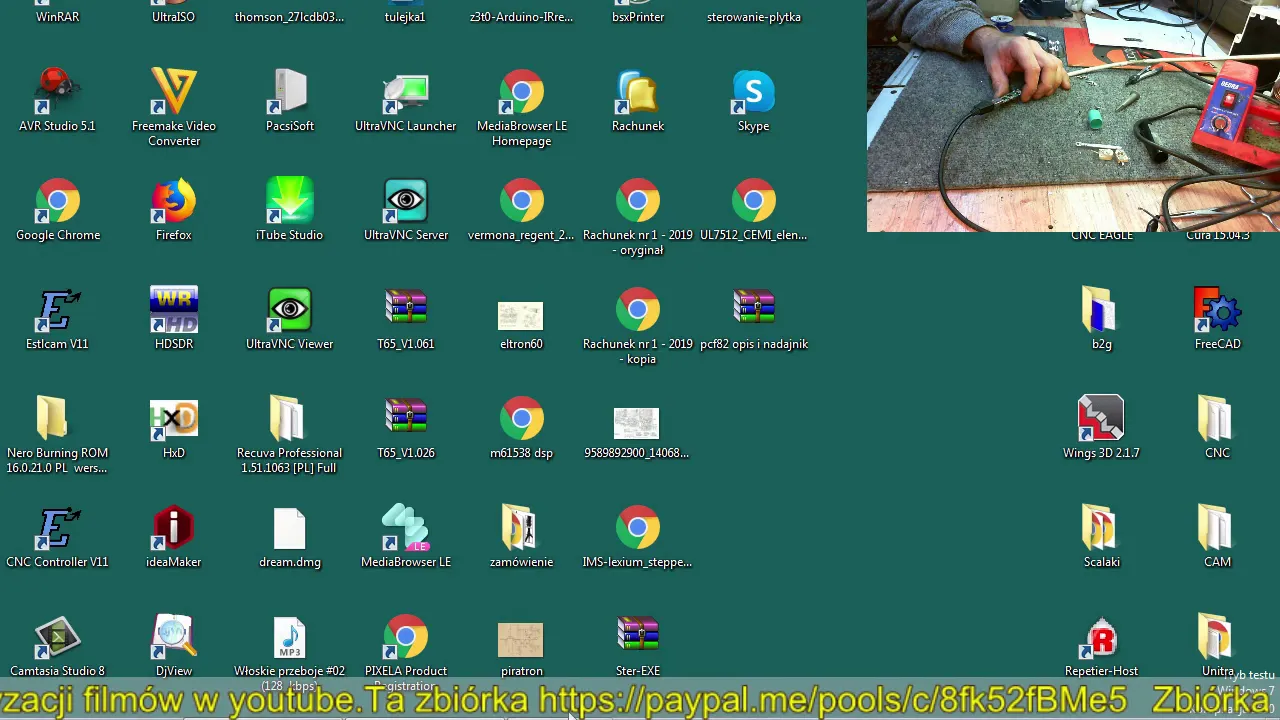The height and width of the screenshot is (720, 1280).
Task: Open Recuva Professional folder
Action: (x=290, y=434)
